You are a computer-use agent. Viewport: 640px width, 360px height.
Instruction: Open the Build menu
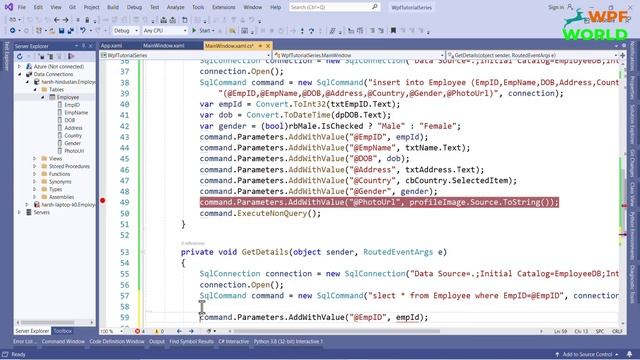(x=113, y=7)
